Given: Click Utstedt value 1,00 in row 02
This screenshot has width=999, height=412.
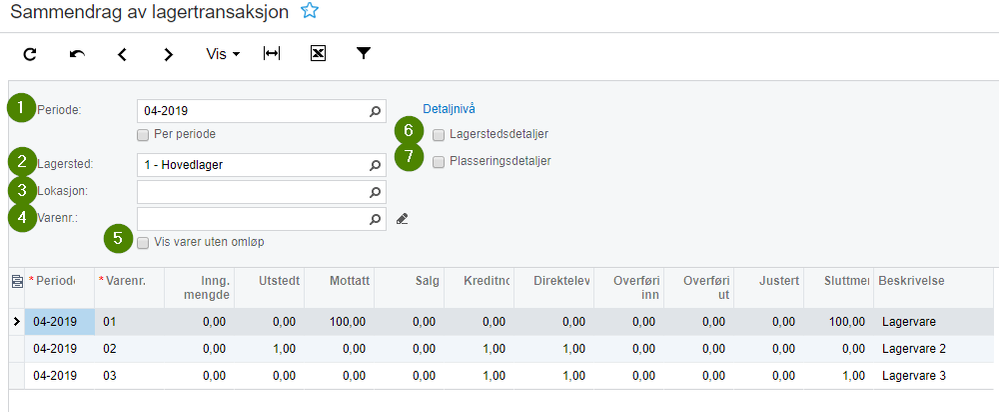Looking at the screenshot, I should 270,349.
